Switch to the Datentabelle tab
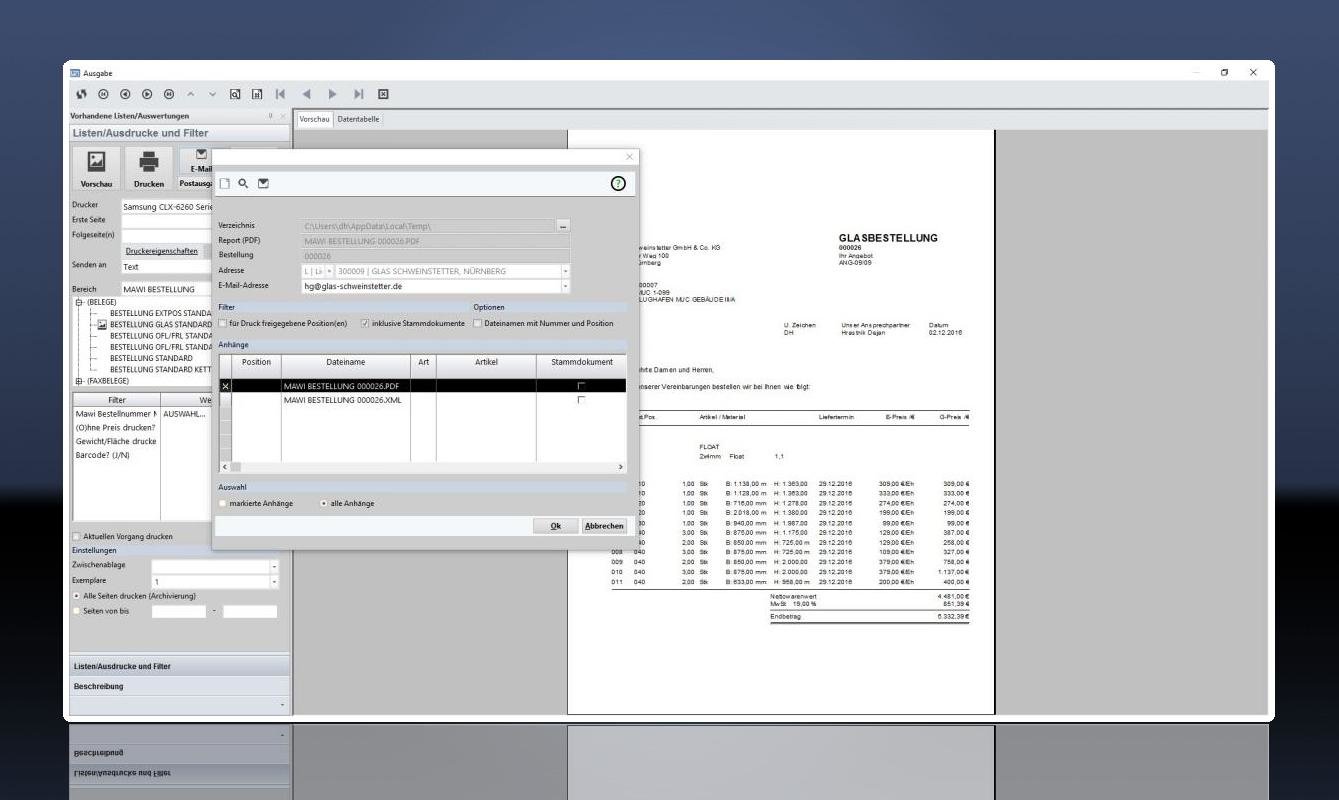Viewport: 1339px width, 800px height. [x=358, y=119]
